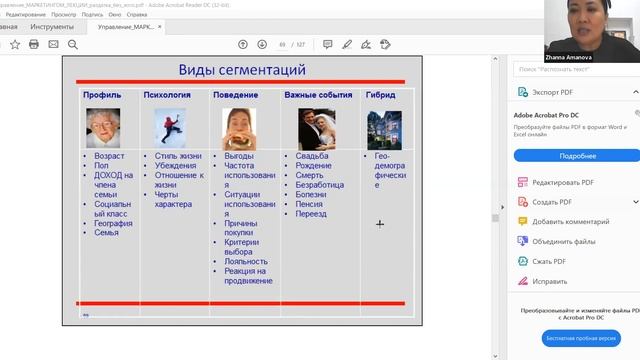Click the tools search field
The image size is (640, 360).
click(577, 69)
